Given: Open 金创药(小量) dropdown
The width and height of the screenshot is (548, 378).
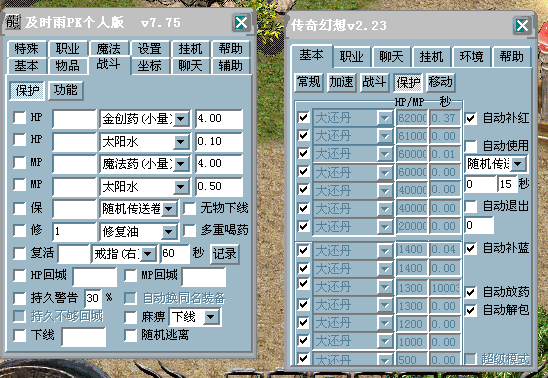Looking at the screenshot, I should click(181, 119).
